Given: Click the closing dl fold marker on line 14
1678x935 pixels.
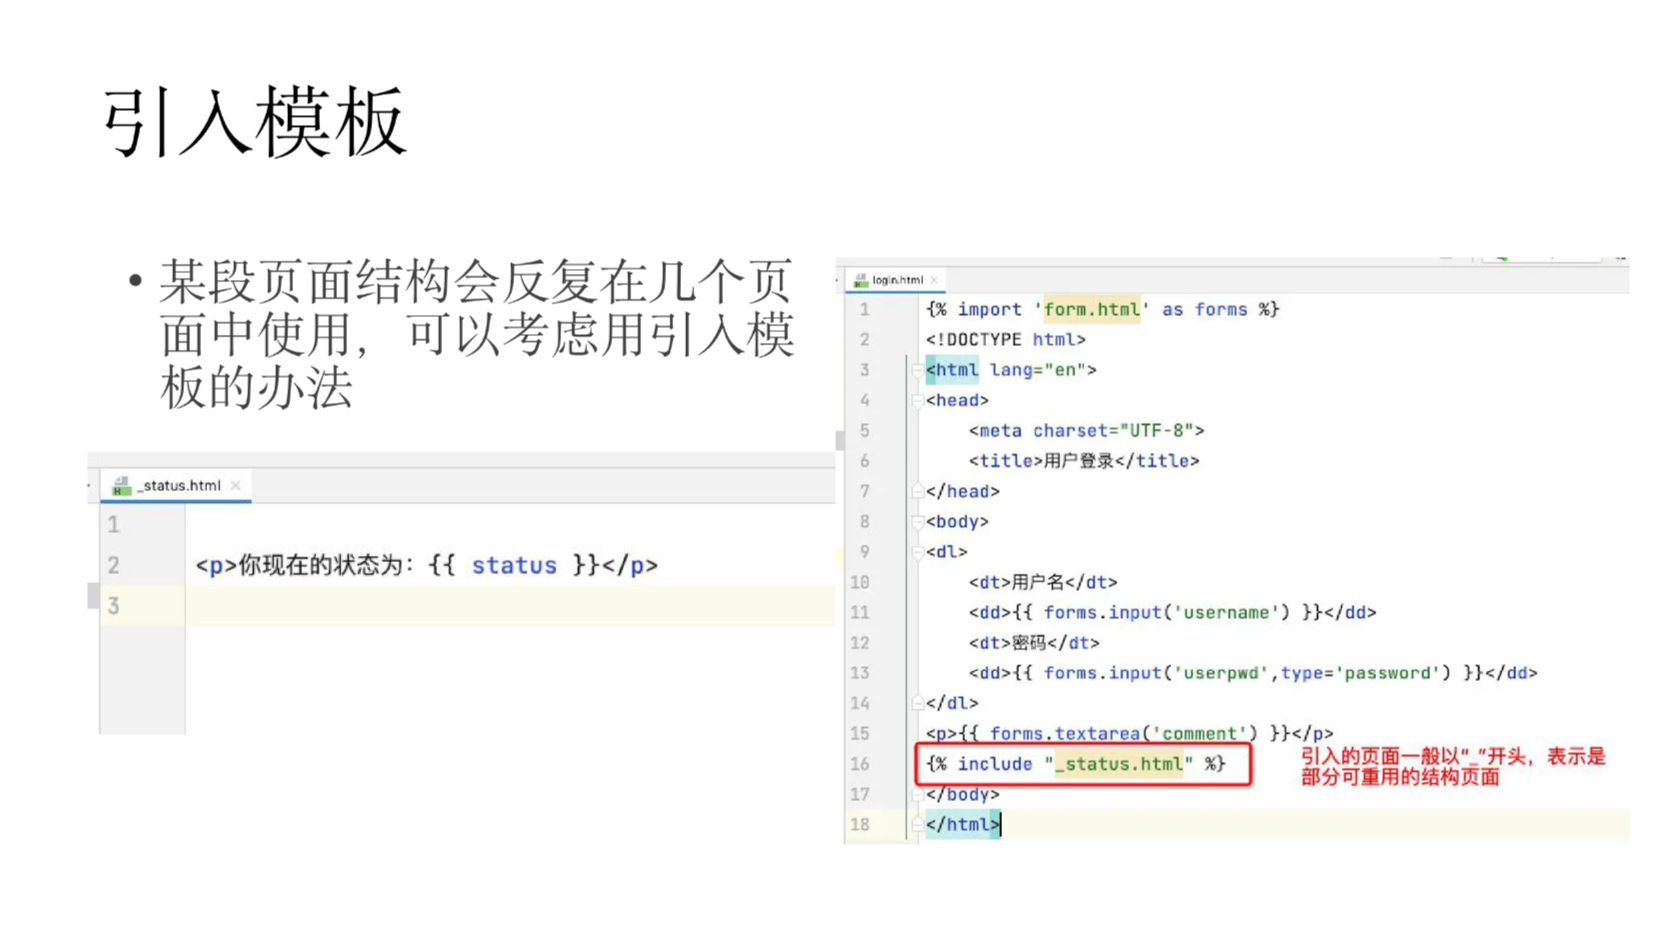Looking at the screenshot, I should click(x=917, y=703).
